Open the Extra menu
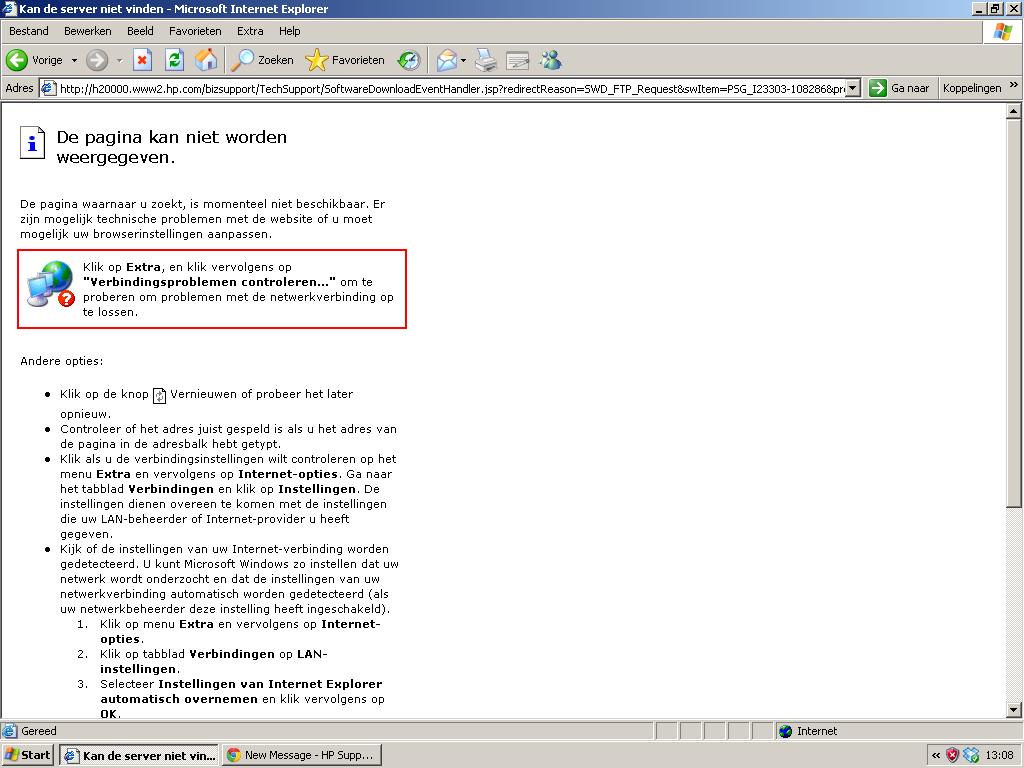 (250, 31)
